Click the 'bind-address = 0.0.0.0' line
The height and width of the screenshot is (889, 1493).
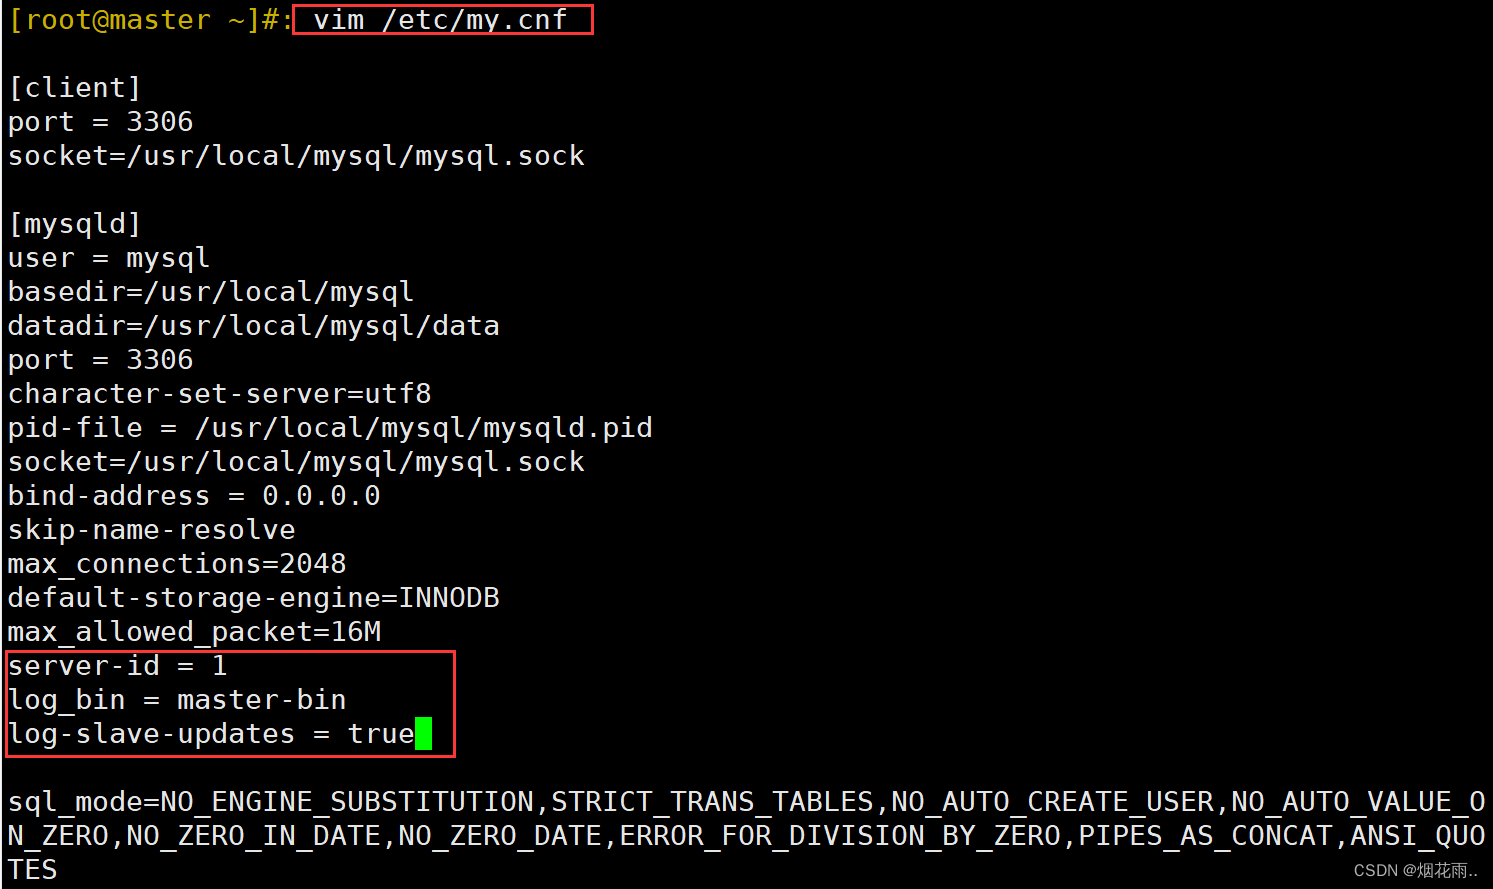click(194, 496)
